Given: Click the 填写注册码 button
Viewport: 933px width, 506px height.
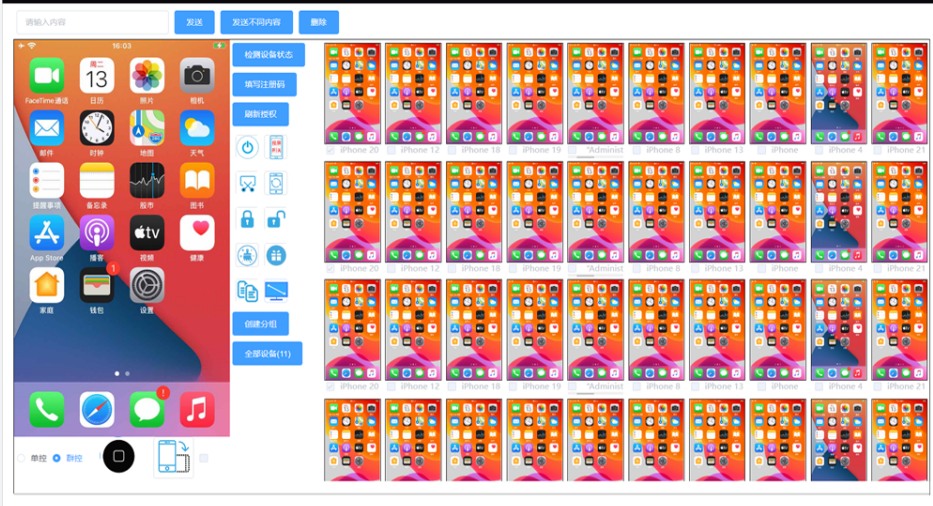Looking at the screenshot, I should tap(265, 85).
